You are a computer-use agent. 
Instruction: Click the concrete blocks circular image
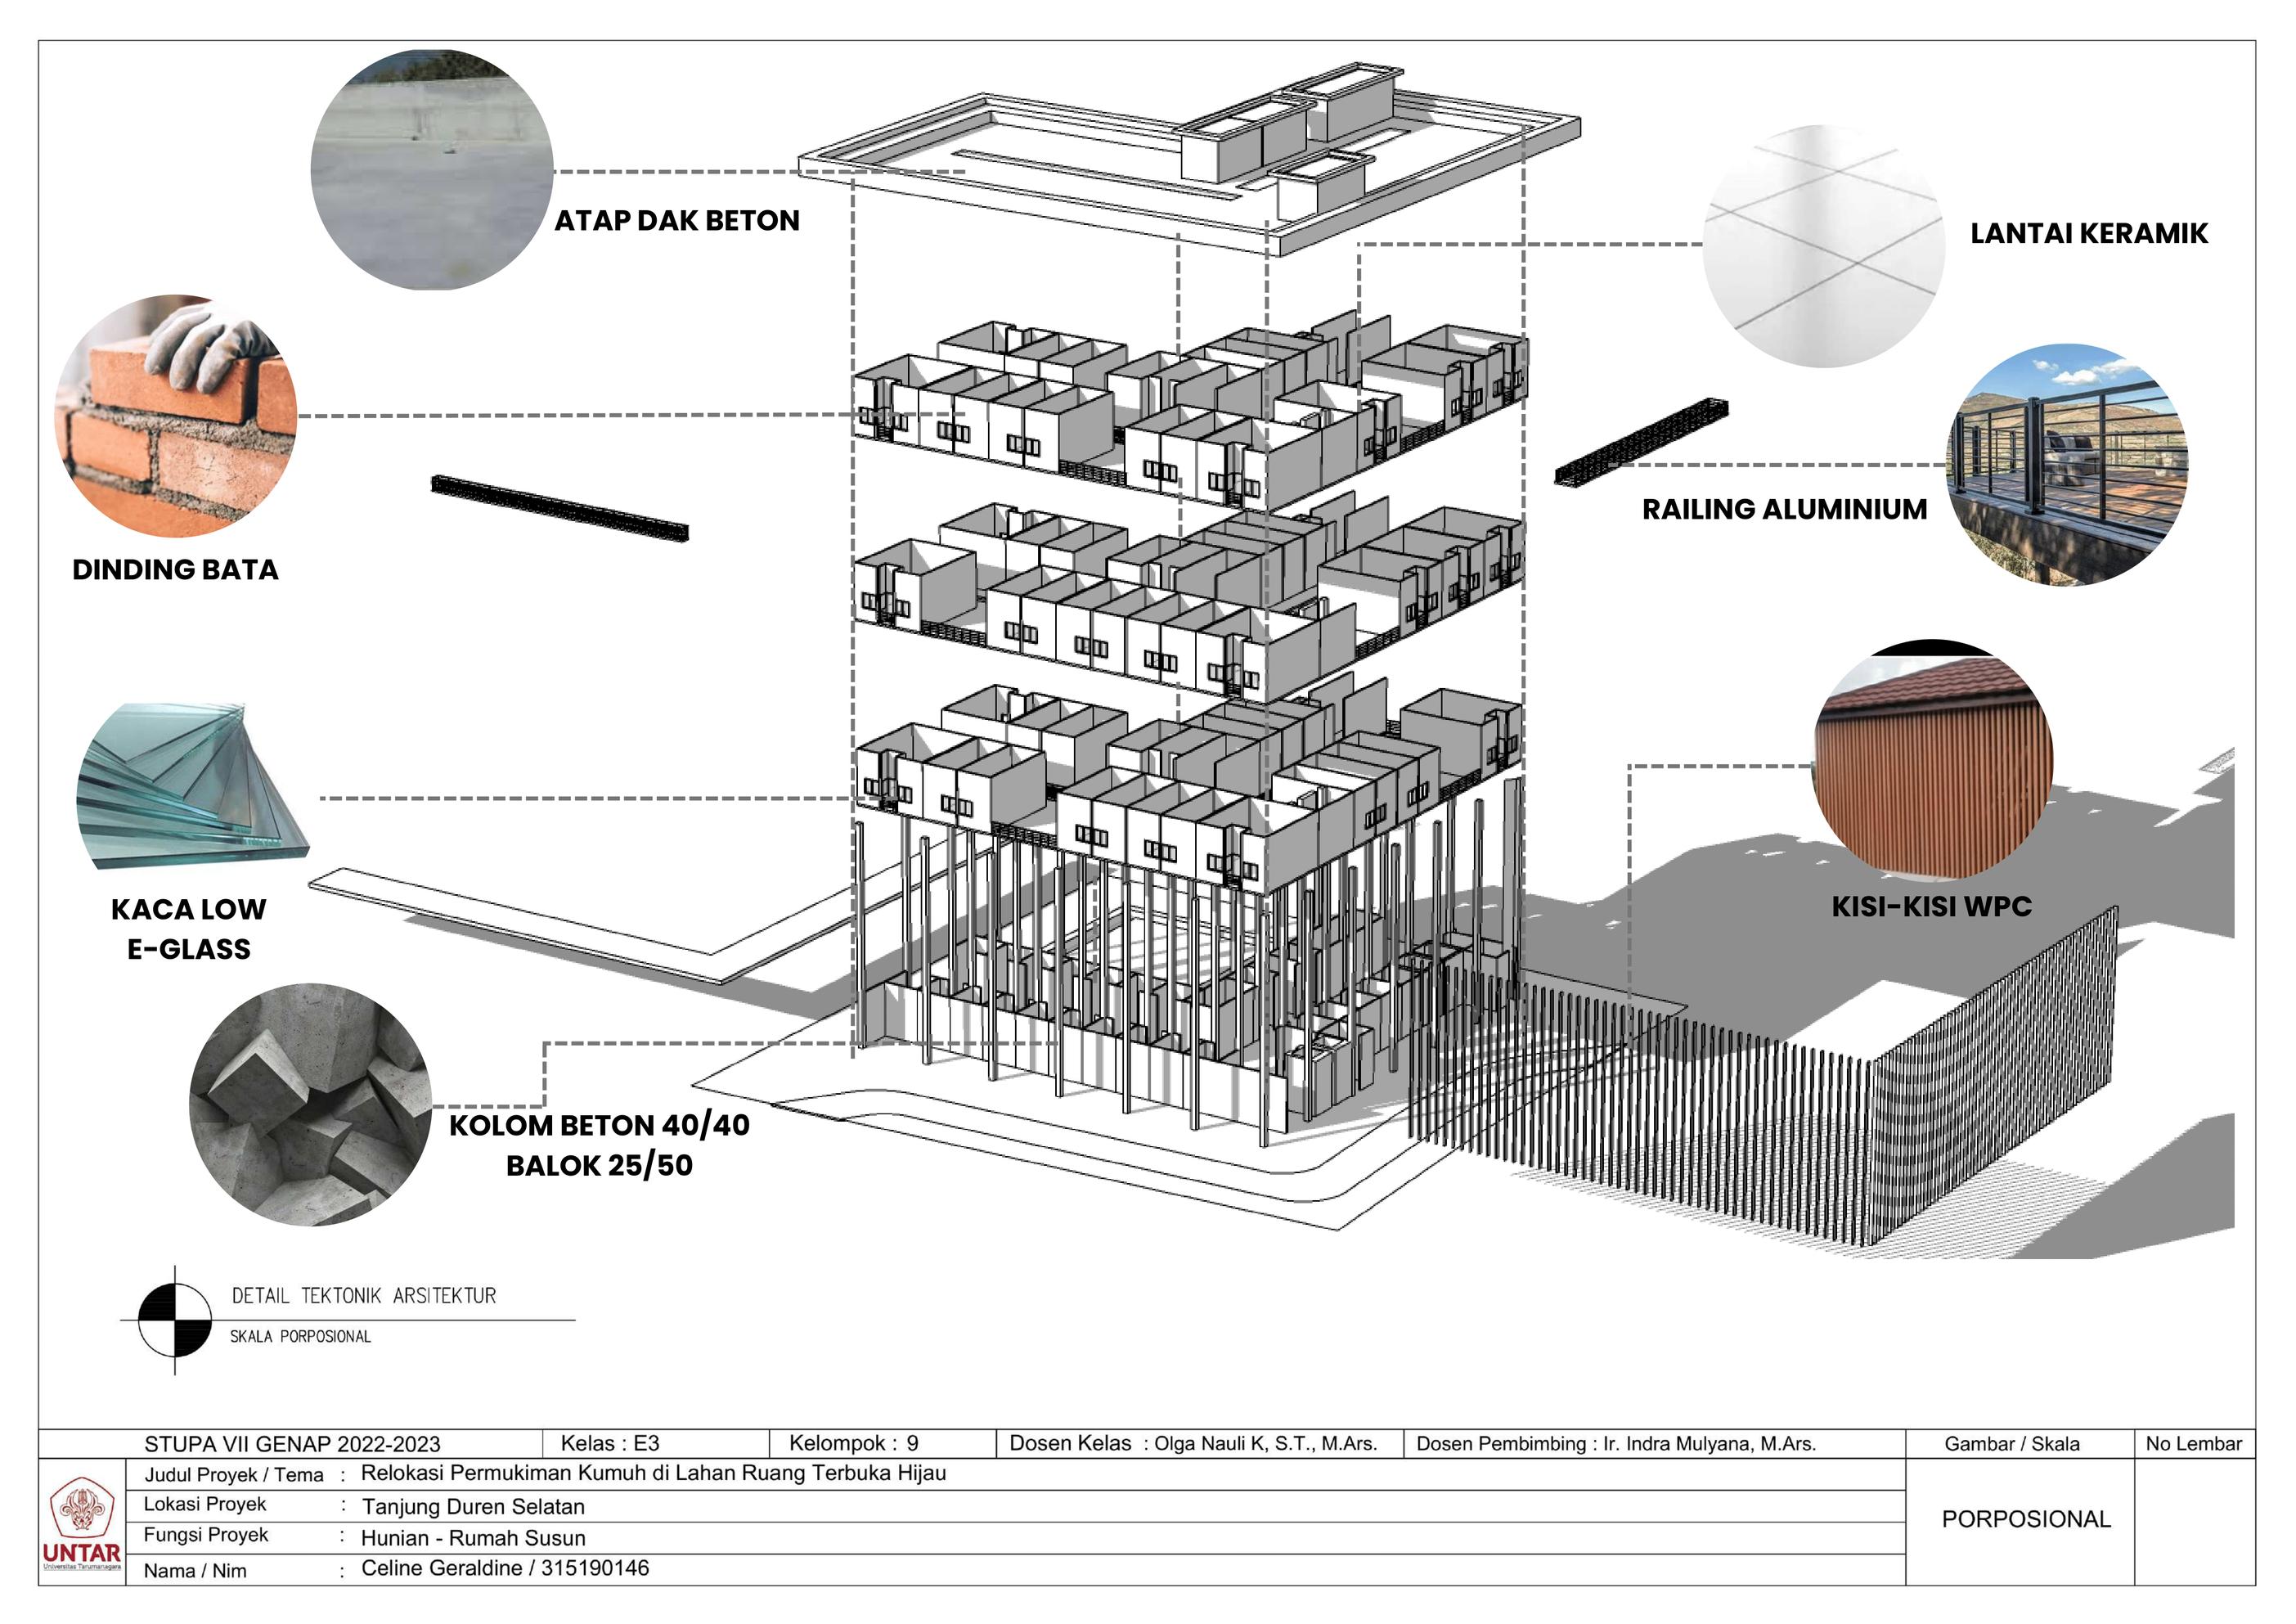click(310, 1105)
